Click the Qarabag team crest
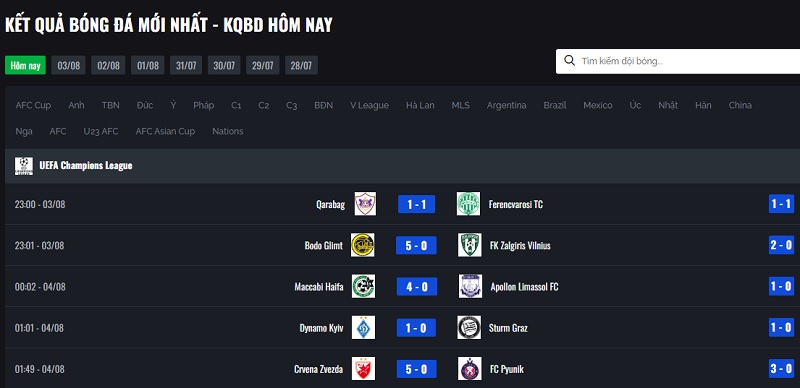 click(x=365, y=204)
